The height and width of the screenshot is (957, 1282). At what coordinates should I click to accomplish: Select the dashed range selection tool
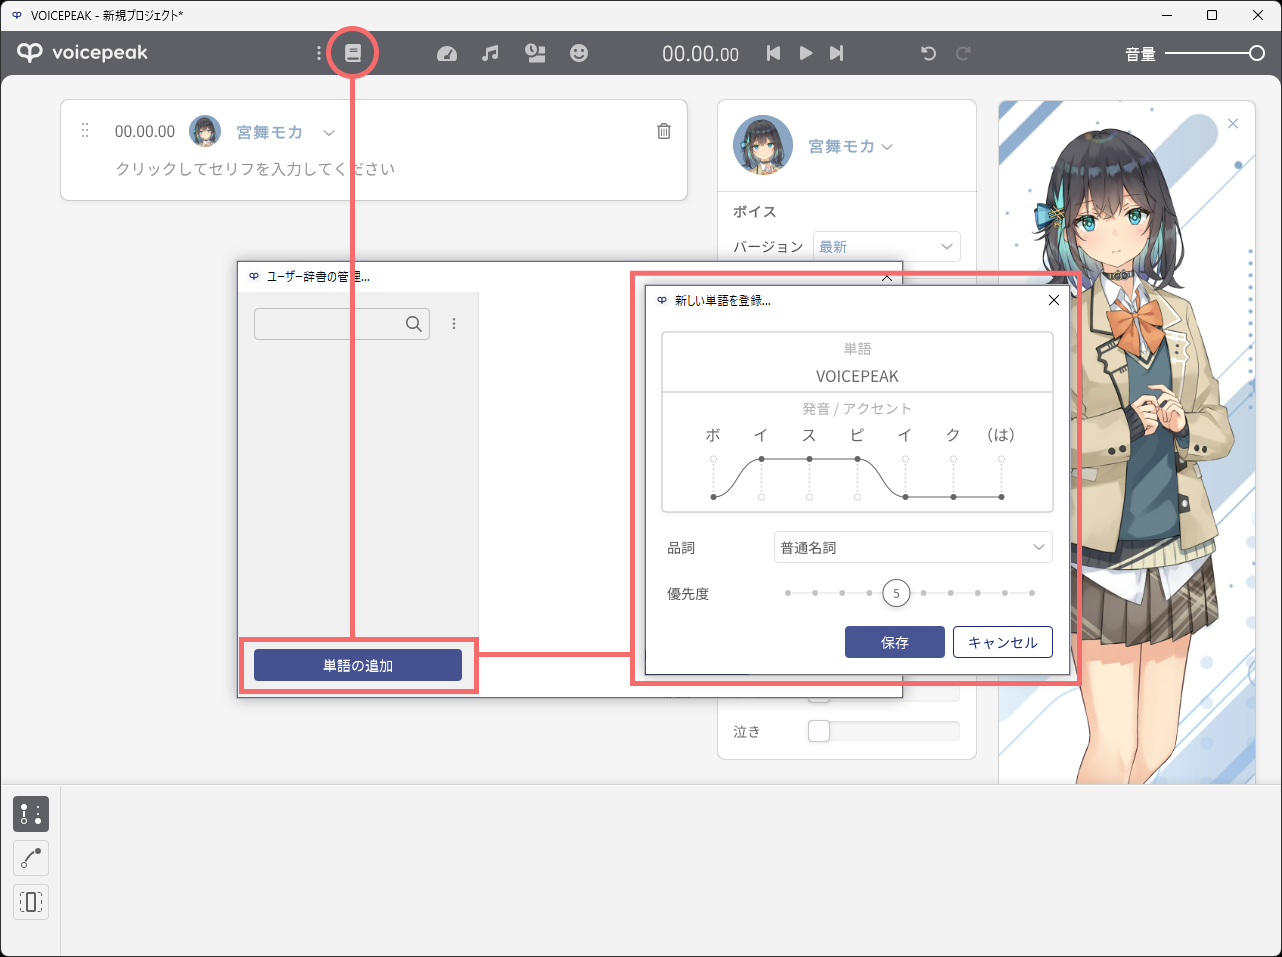[x=31, y=902]
